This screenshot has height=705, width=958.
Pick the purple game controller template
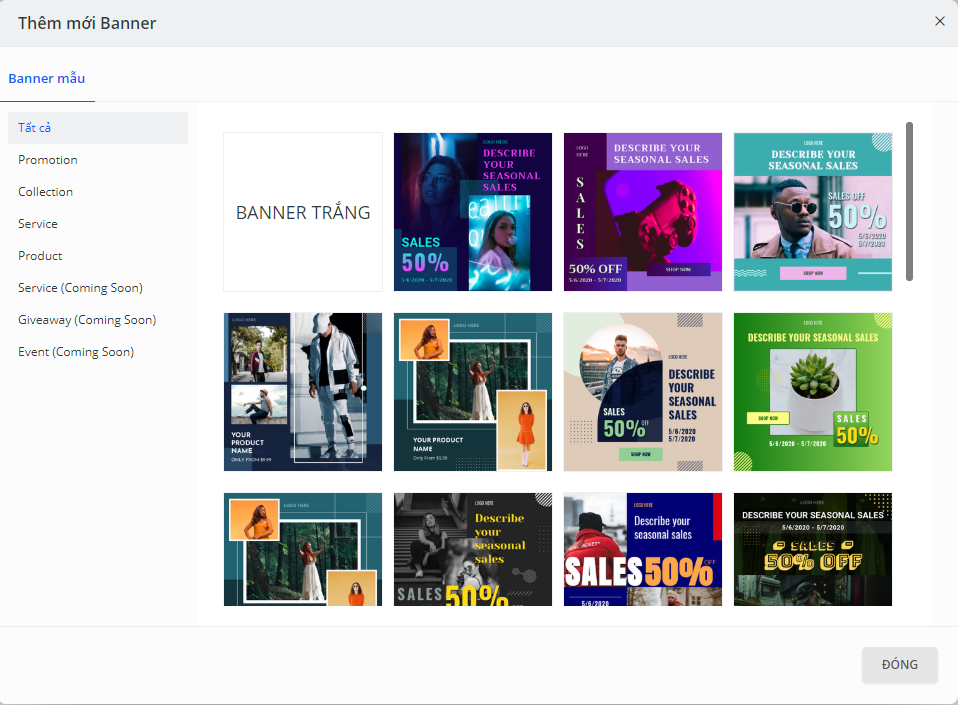tap(643, 212)
